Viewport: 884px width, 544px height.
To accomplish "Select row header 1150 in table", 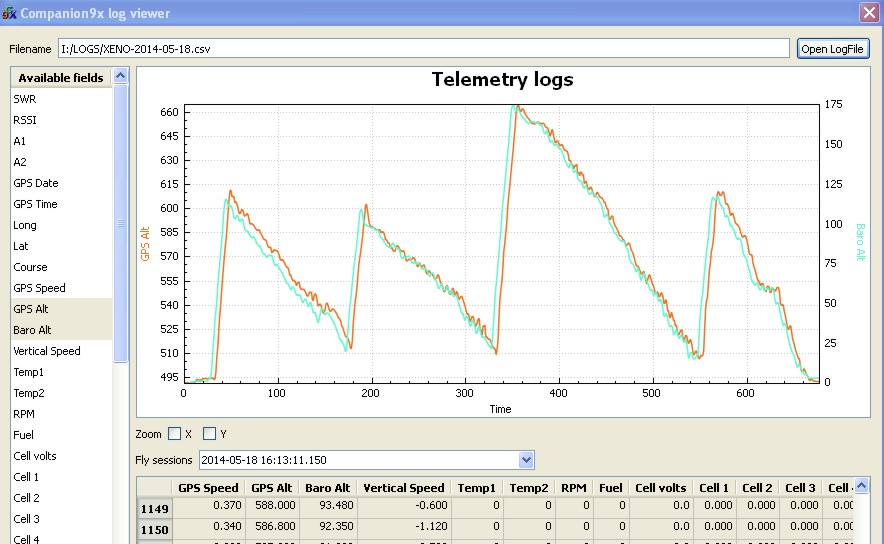I will pyautogui.click(x=156, y=528).
